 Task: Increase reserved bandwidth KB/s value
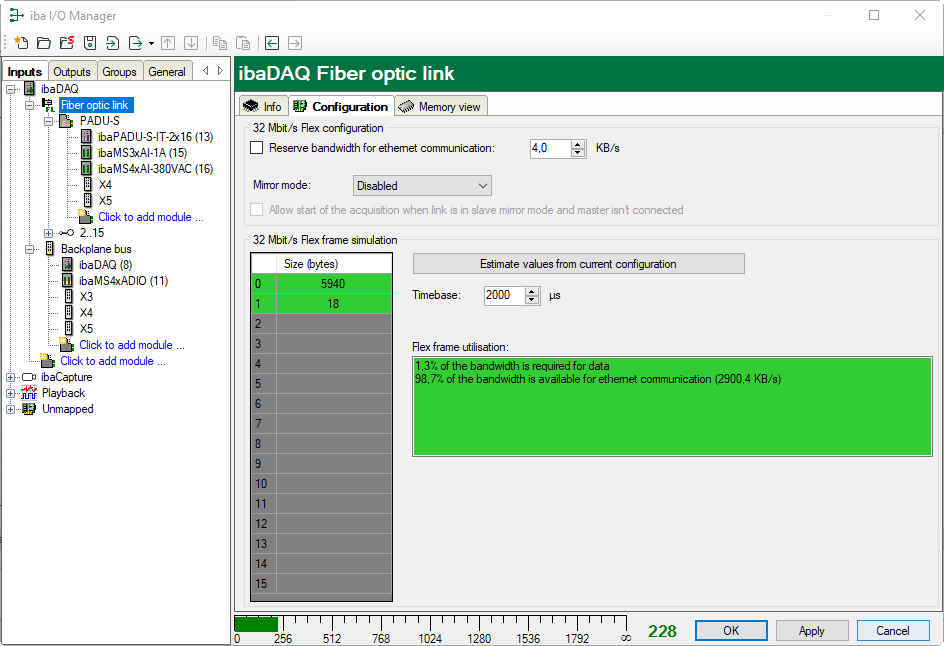[x=578, y=144]
